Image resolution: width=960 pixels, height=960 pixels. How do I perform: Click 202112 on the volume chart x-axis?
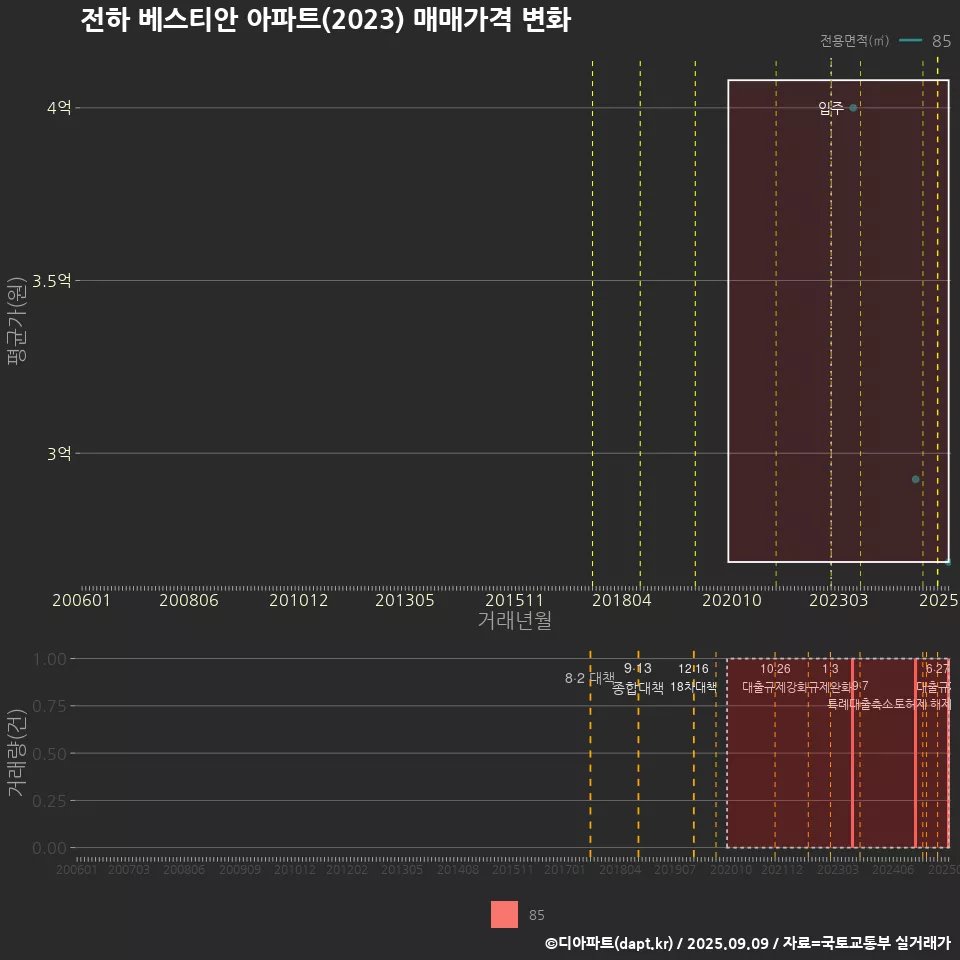point(782,869)
